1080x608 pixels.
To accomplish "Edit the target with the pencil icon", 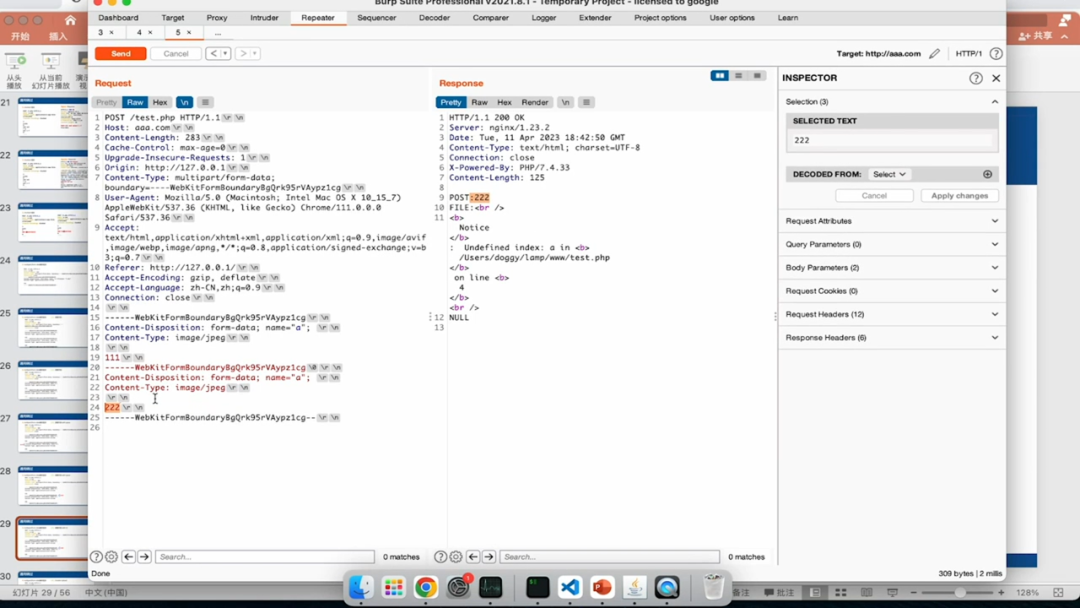I will pyautogui.click(x=934, y=54).
